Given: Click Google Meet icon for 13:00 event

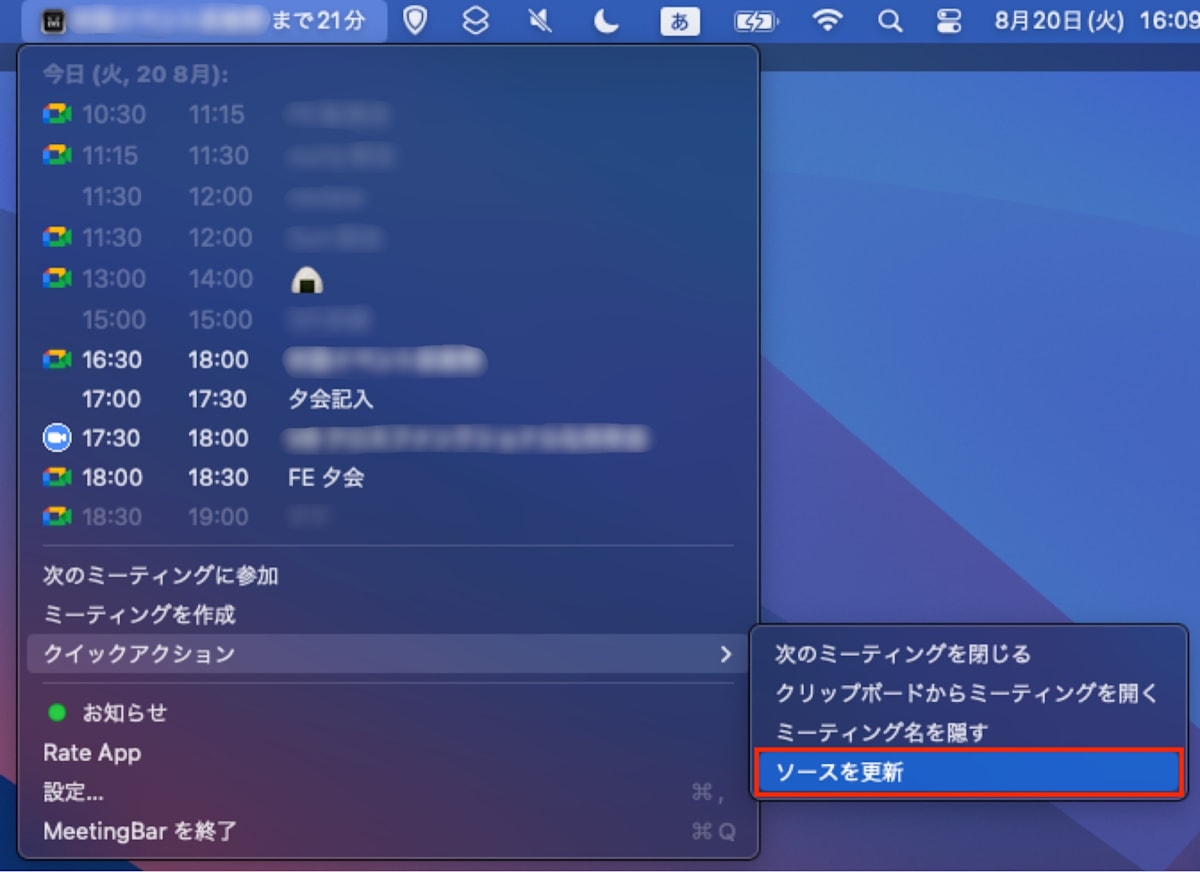Looking at the screenshot, I should tap(57, 278).
